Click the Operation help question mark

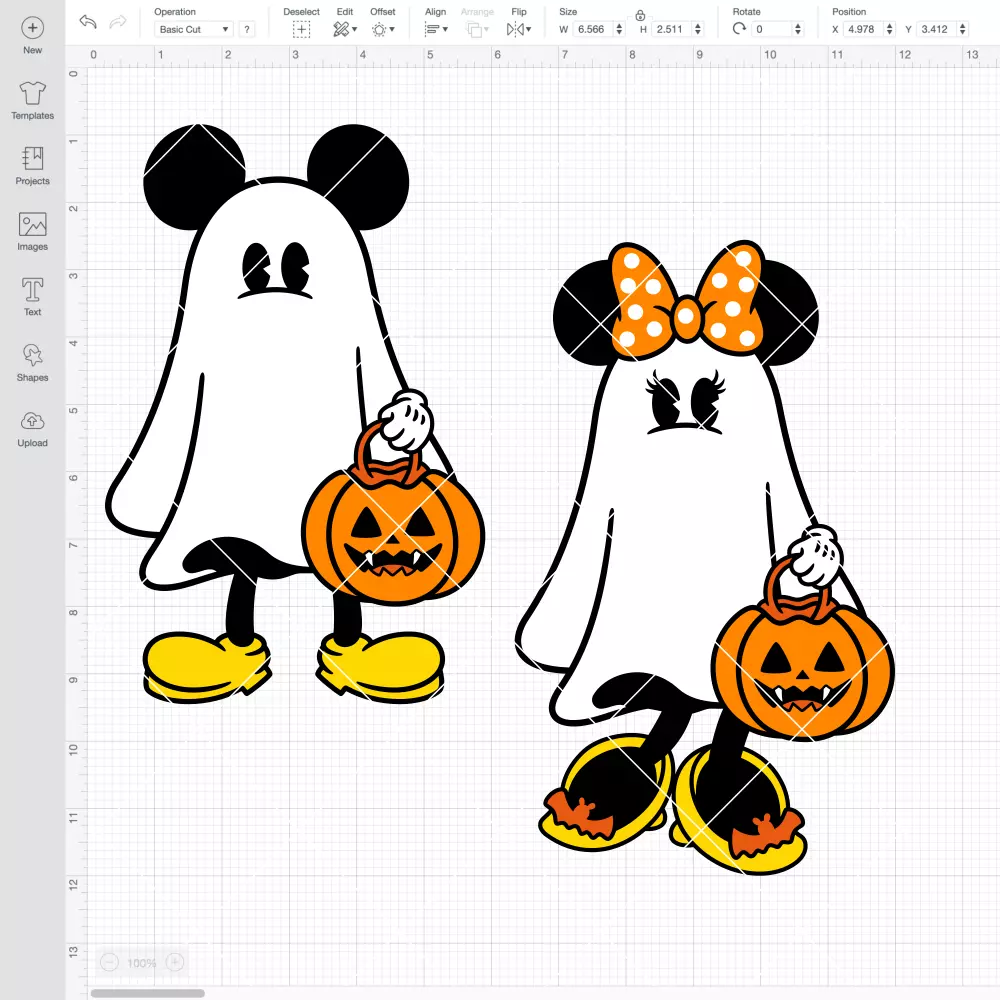[247, 29]
